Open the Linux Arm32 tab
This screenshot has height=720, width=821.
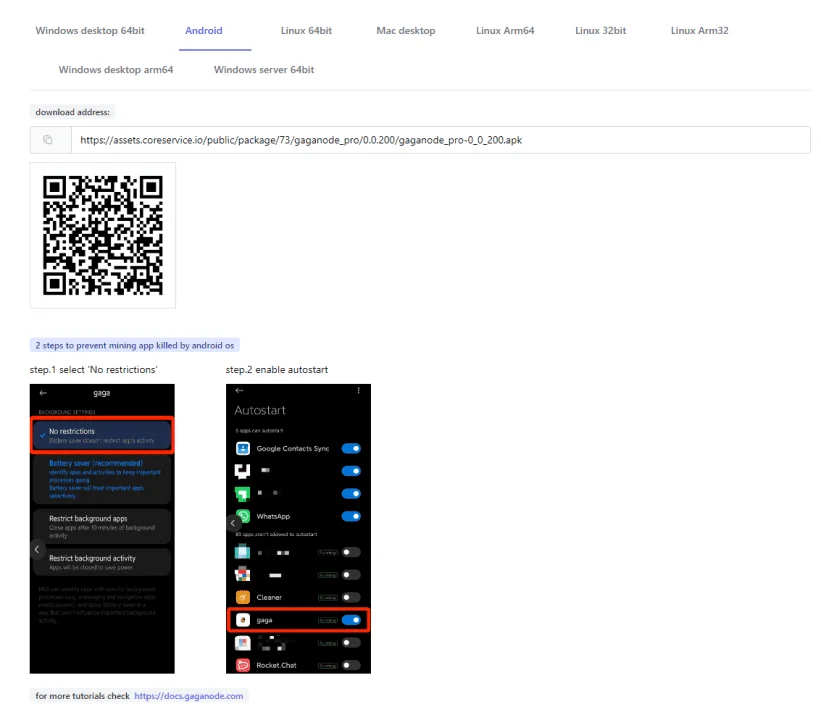(700, 30)
